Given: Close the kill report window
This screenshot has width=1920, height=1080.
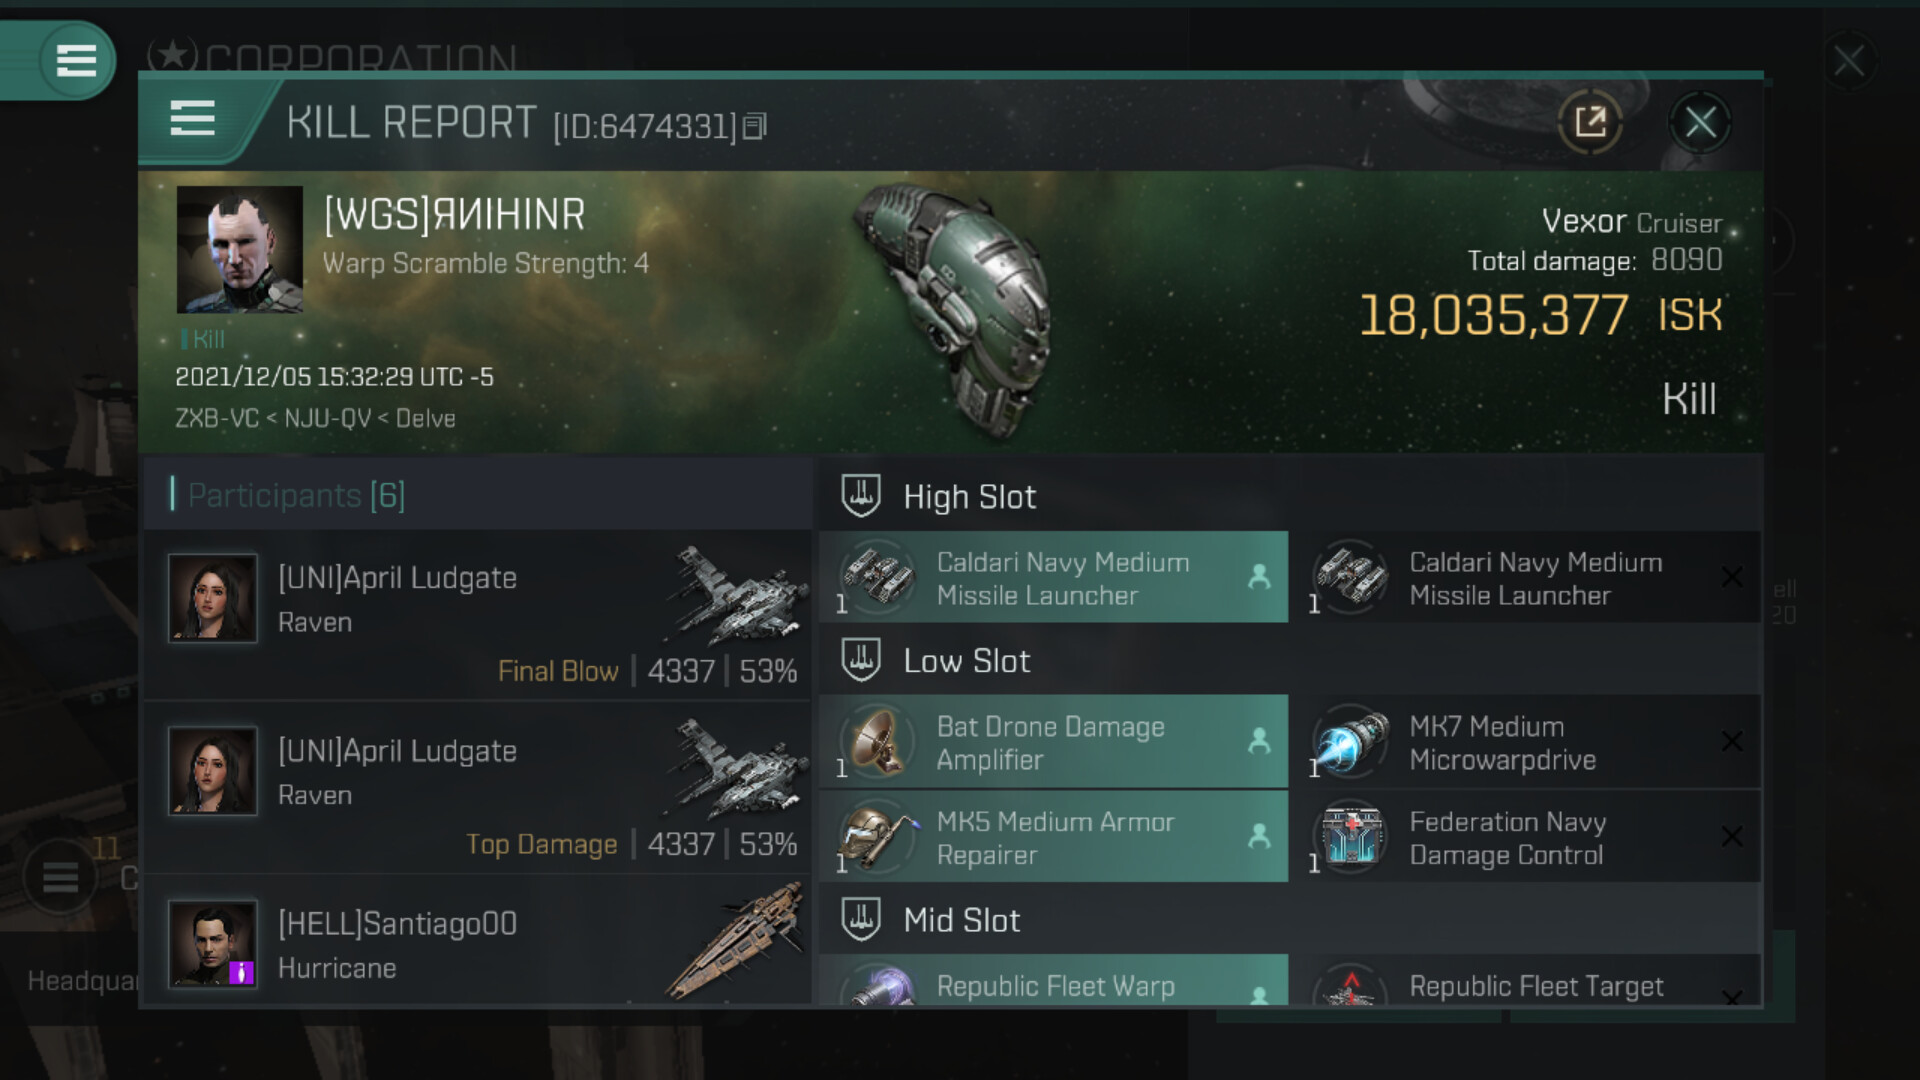Looking at the screenshot, I should 1700,123.
